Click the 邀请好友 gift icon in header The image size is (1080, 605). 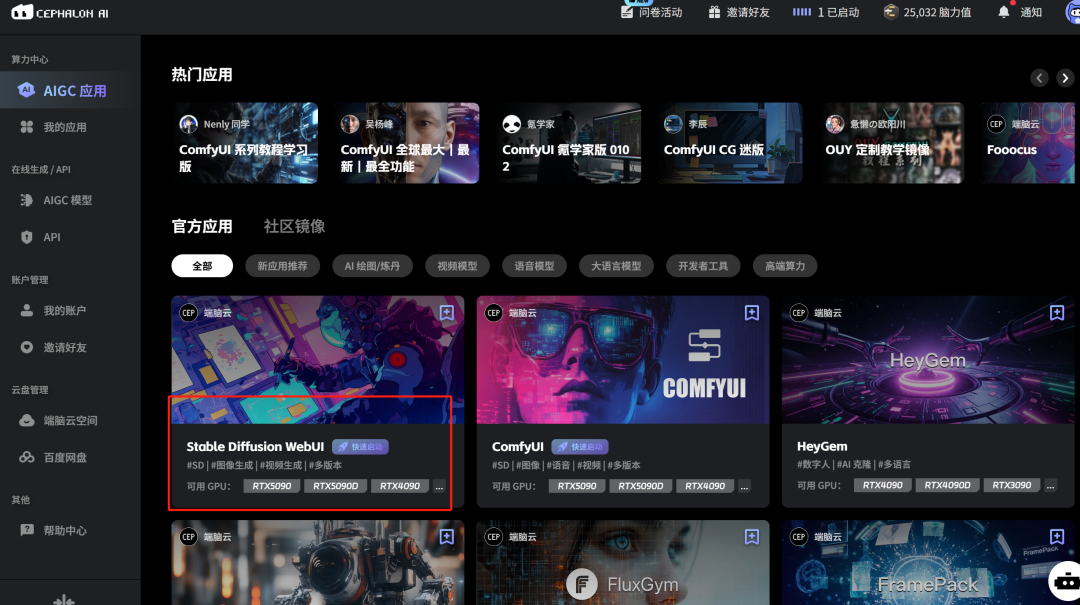click(x=714, y=12)
